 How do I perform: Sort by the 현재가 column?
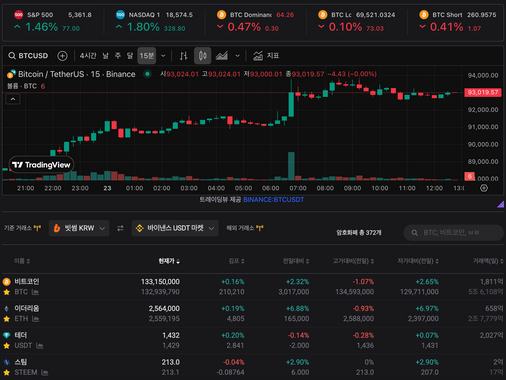[x=169, y=261]
